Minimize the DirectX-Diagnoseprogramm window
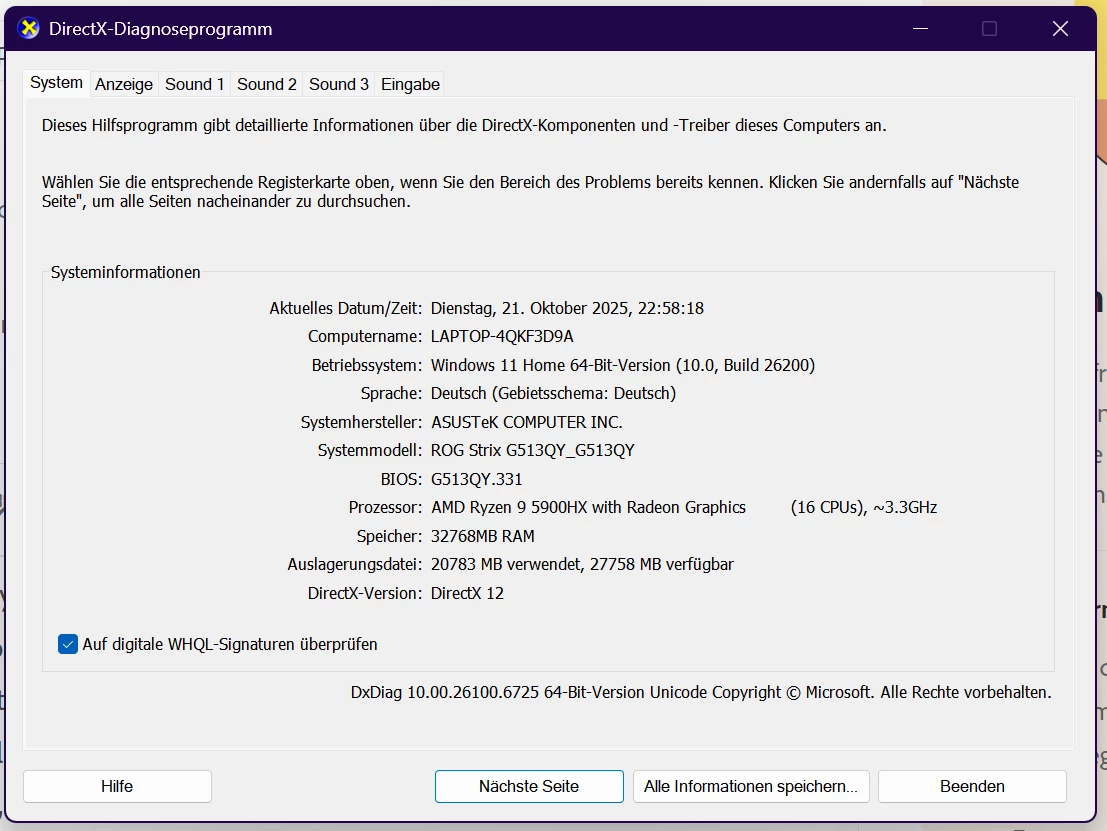 920,29
